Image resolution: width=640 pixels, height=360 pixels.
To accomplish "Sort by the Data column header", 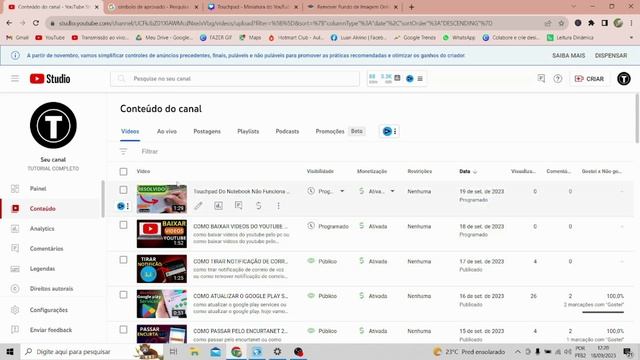I will click(x=468, y=171).
